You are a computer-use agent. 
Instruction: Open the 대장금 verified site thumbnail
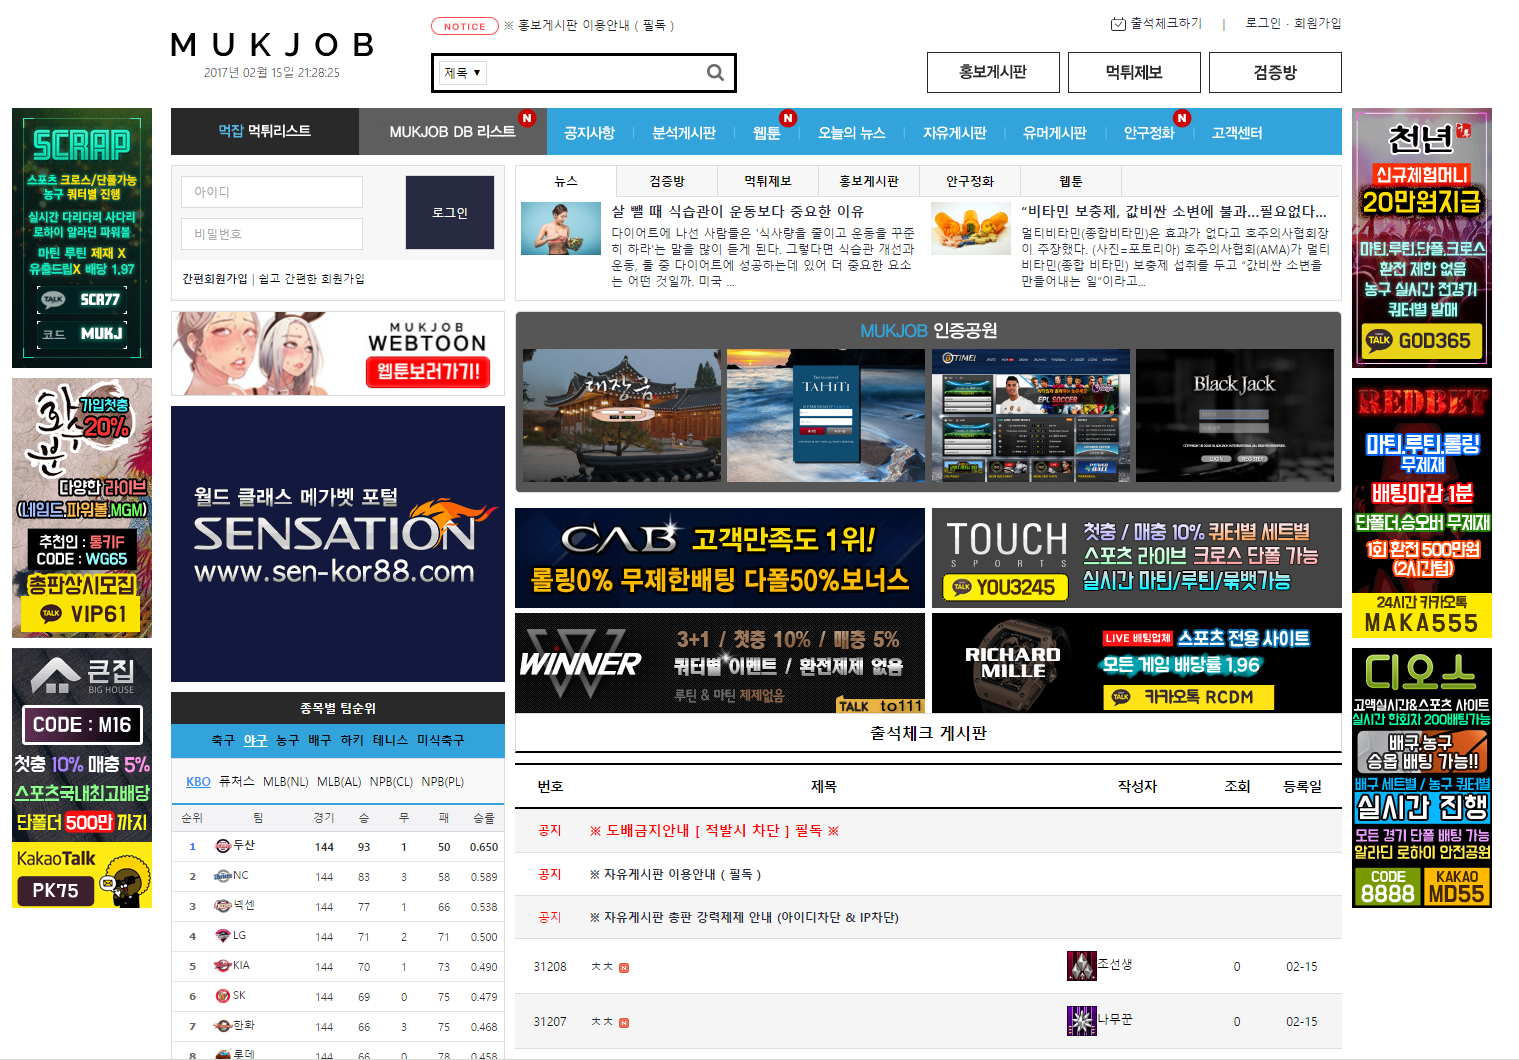point(622,415)
